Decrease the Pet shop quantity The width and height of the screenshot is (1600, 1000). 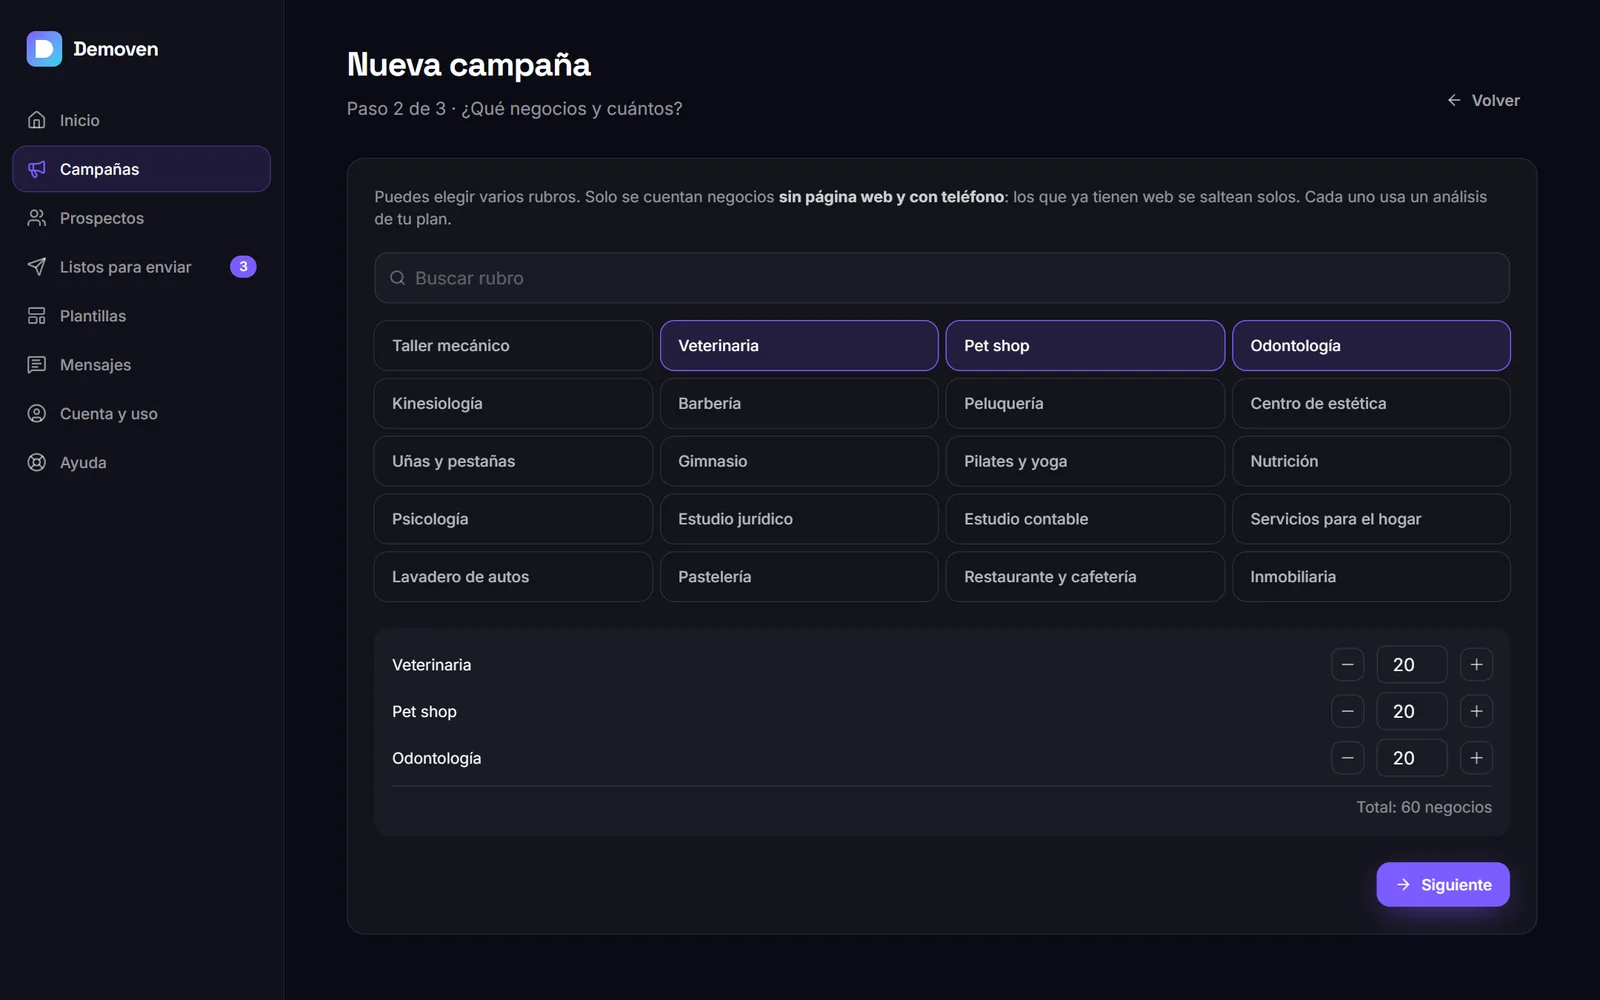[x=1347, y=712]
